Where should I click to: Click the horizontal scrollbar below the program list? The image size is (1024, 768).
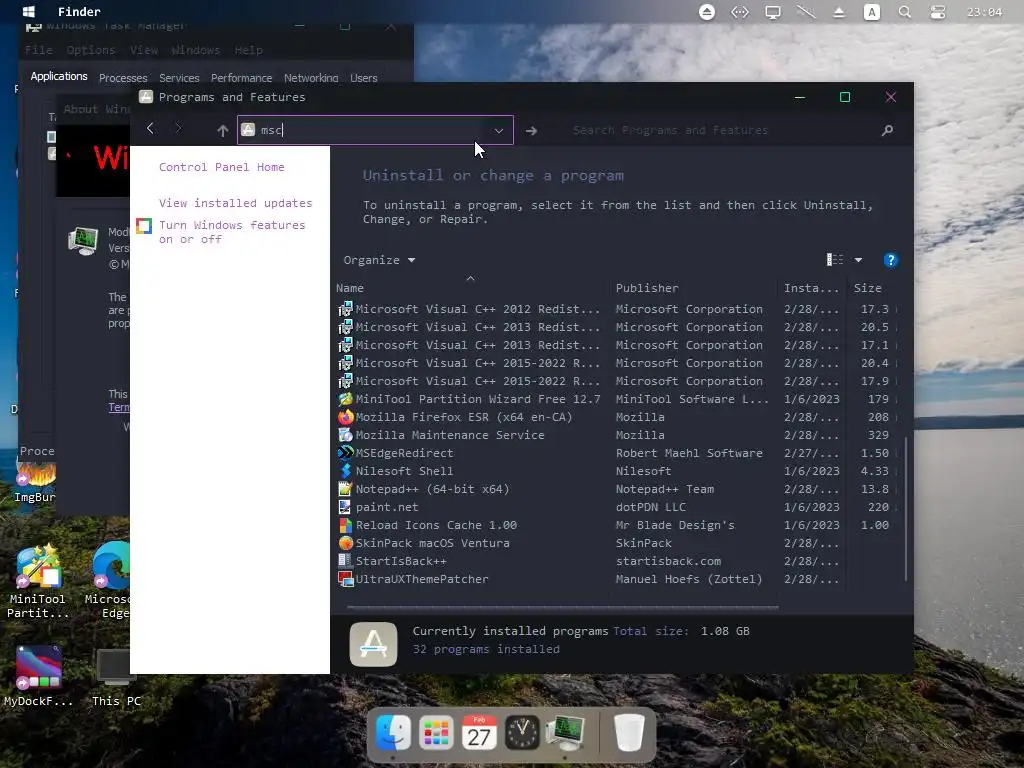pyautogui.click(x=562, y=607)
